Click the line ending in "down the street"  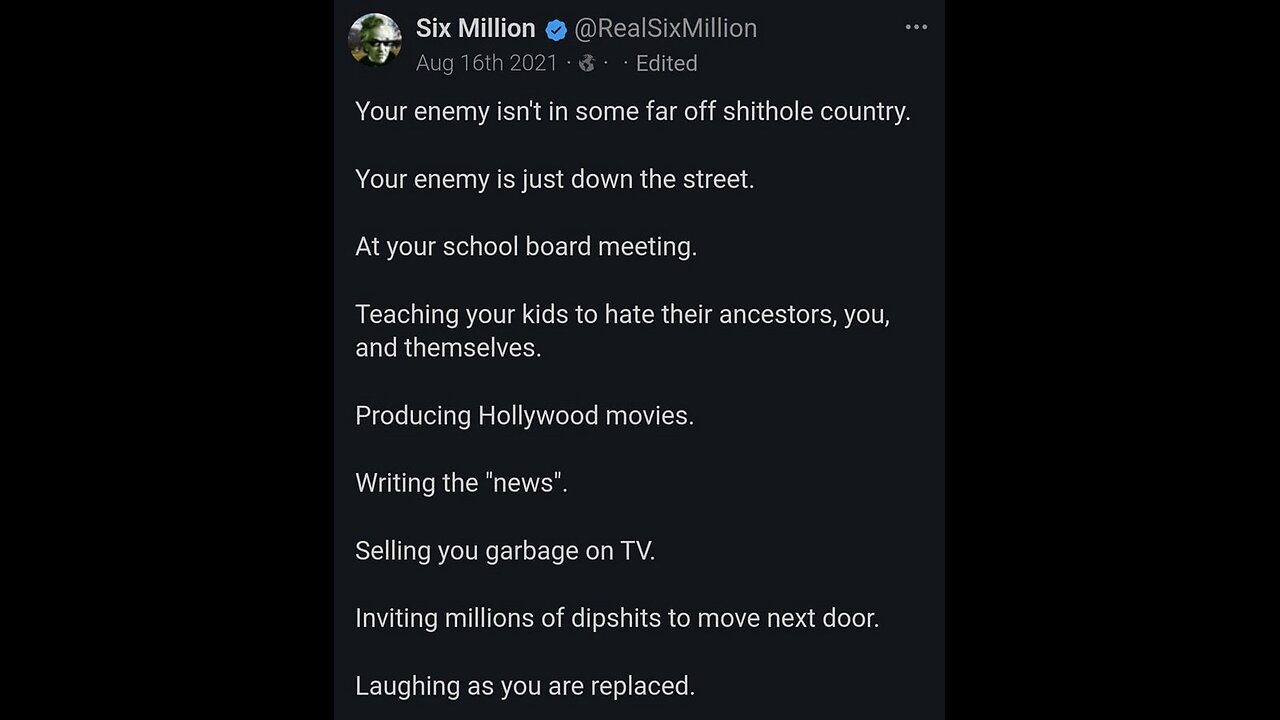tap(554, 179)
